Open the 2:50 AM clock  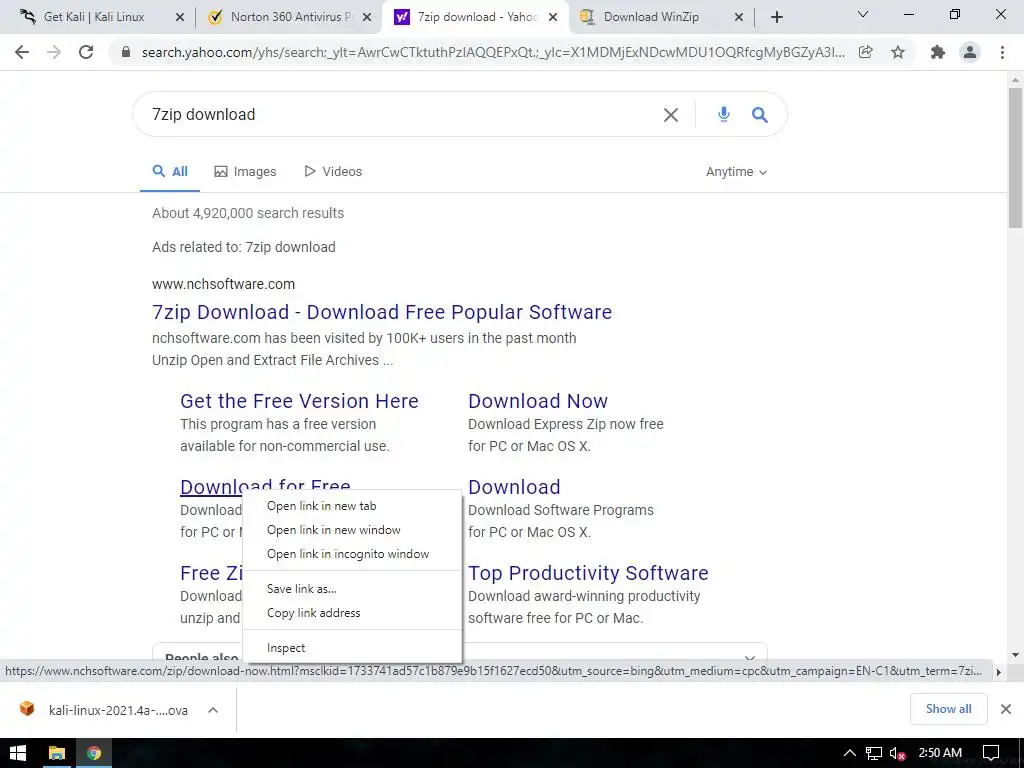[x=940, y=753]
